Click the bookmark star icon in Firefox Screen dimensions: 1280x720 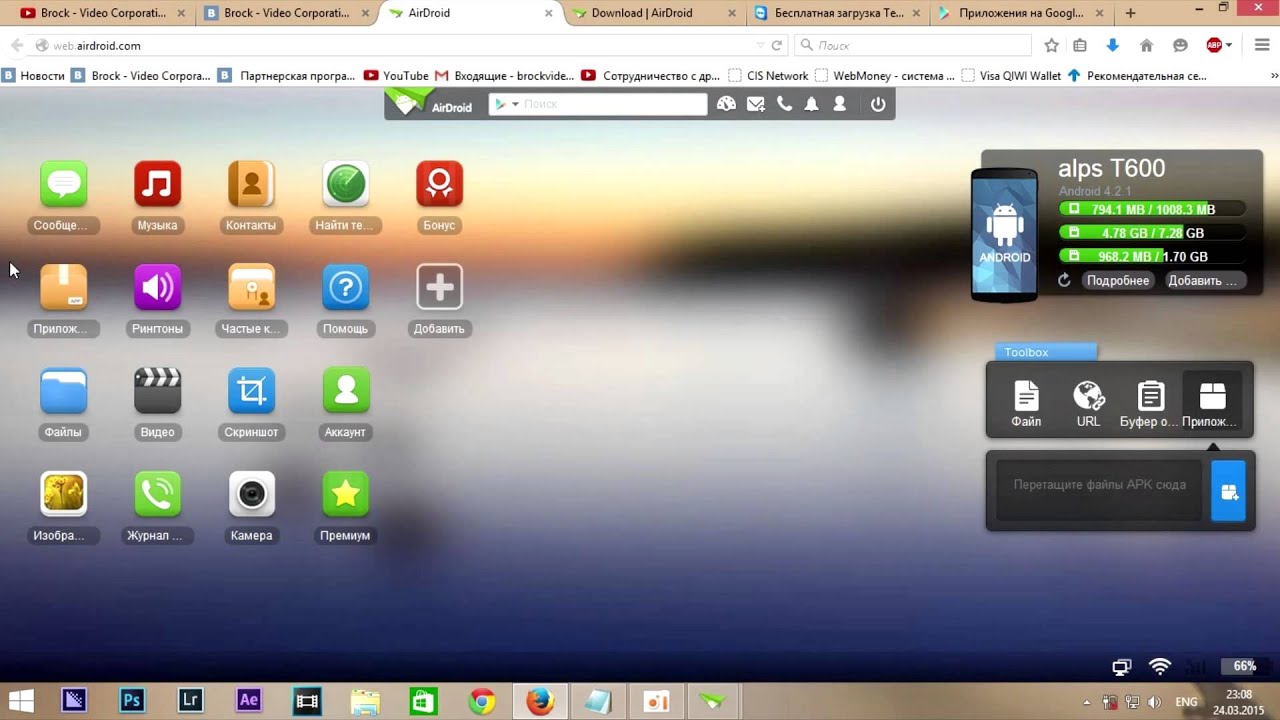[x=1051, y=45]
